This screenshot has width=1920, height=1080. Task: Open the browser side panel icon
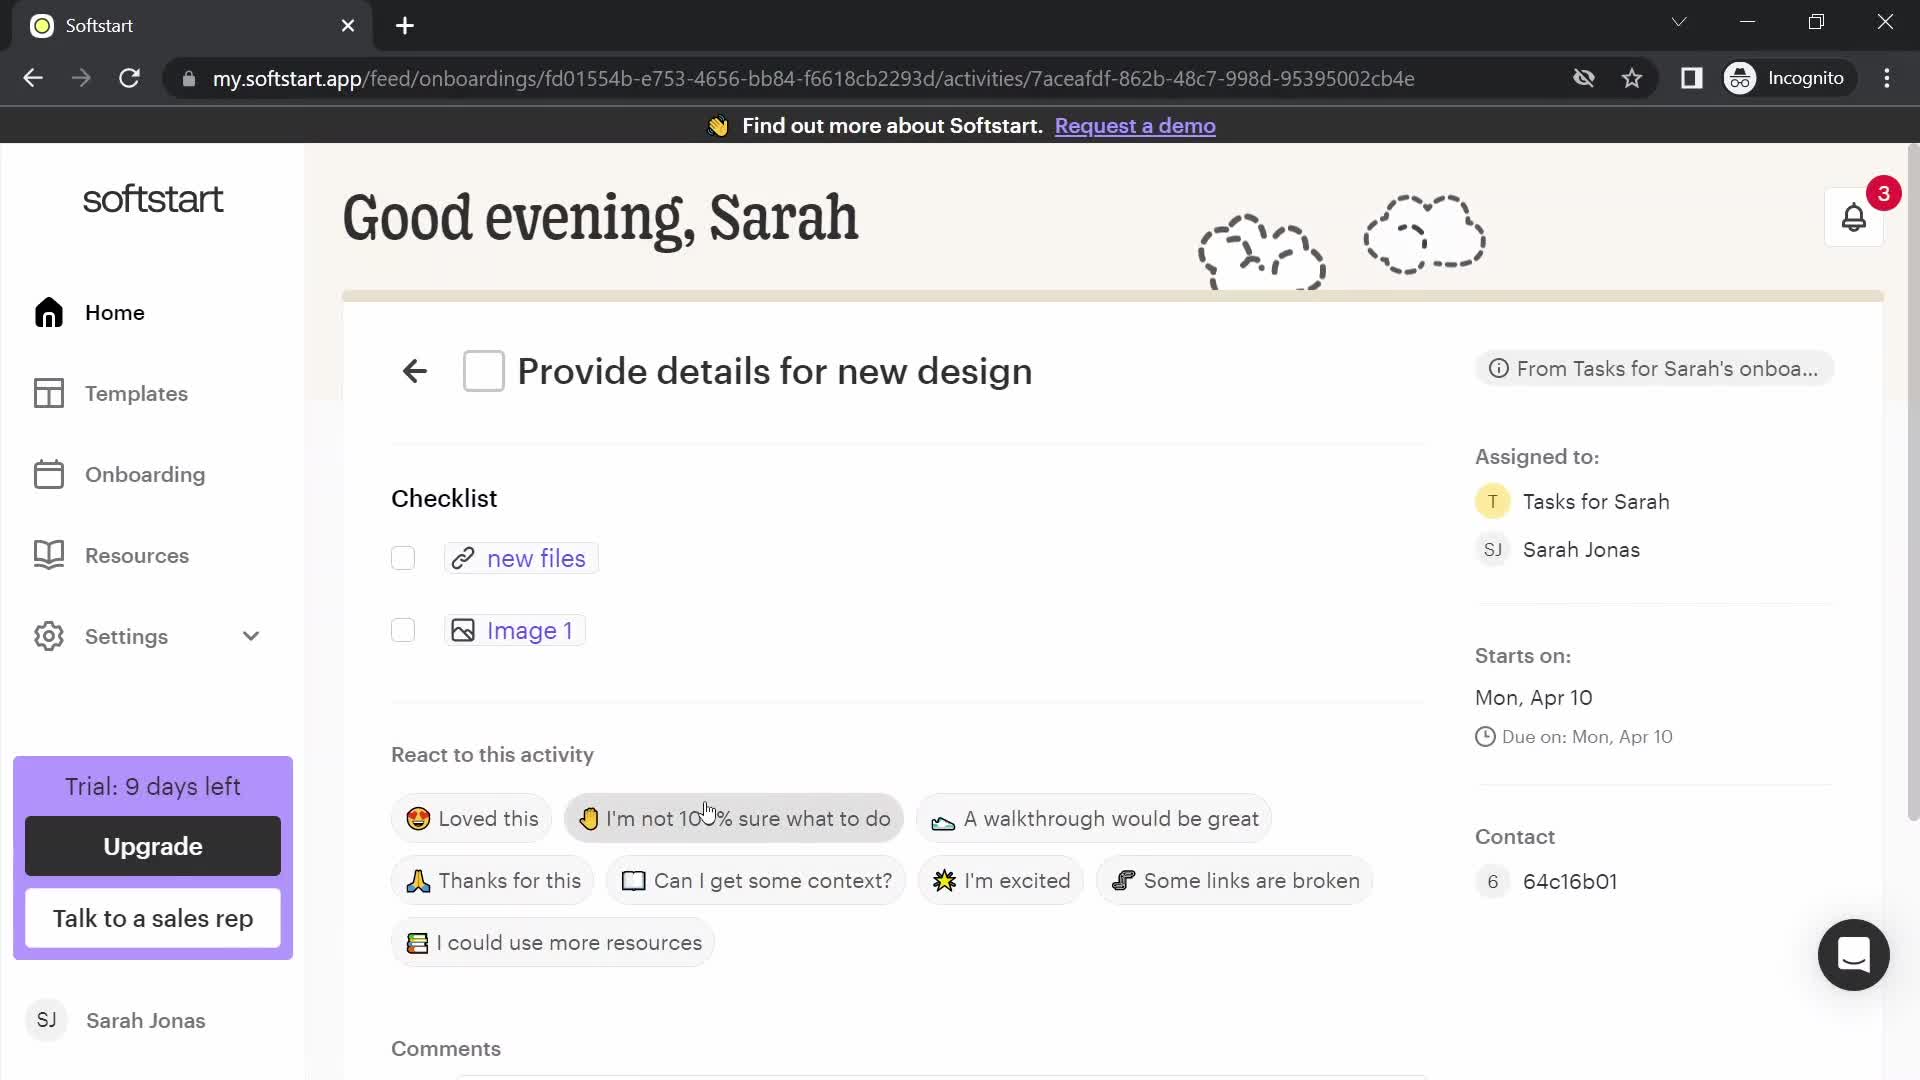coord(1691,78)
